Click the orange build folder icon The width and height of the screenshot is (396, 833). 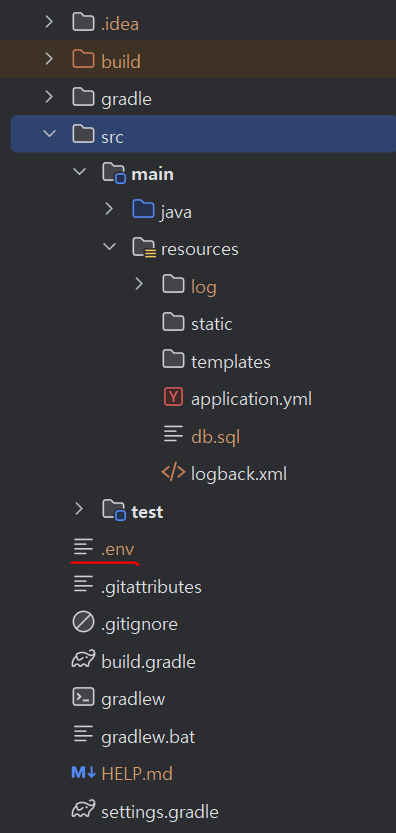tap(83, 59)
